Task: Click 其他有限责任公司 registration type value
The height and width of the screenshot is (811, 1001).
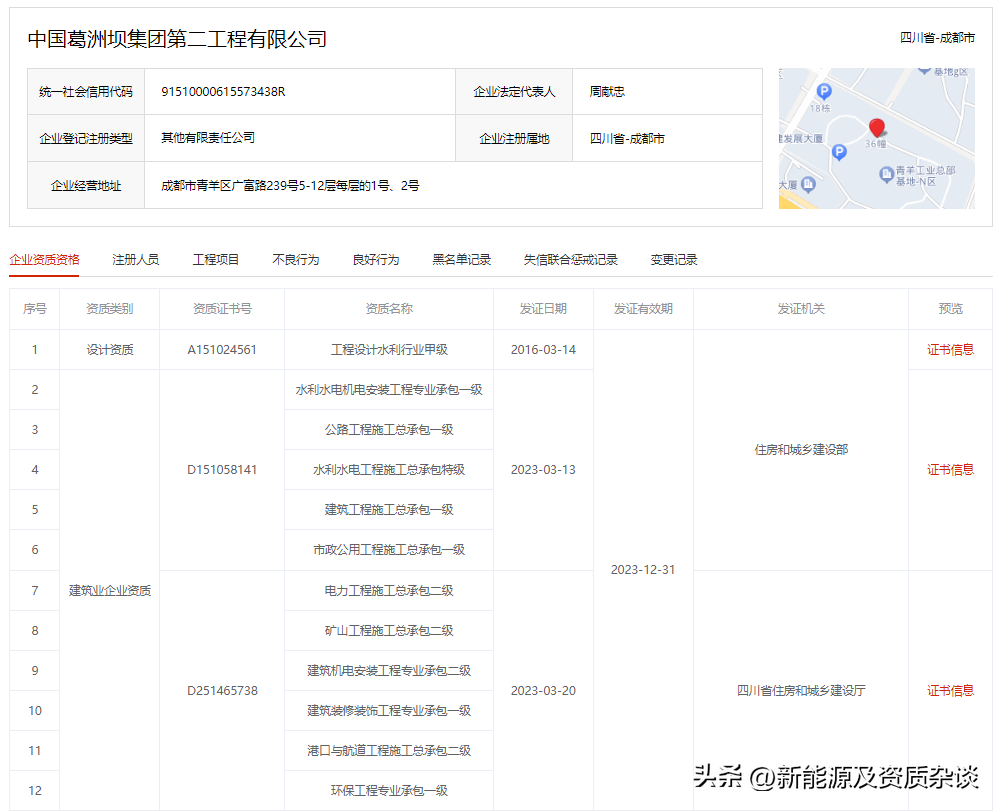Action: (207, 137)
